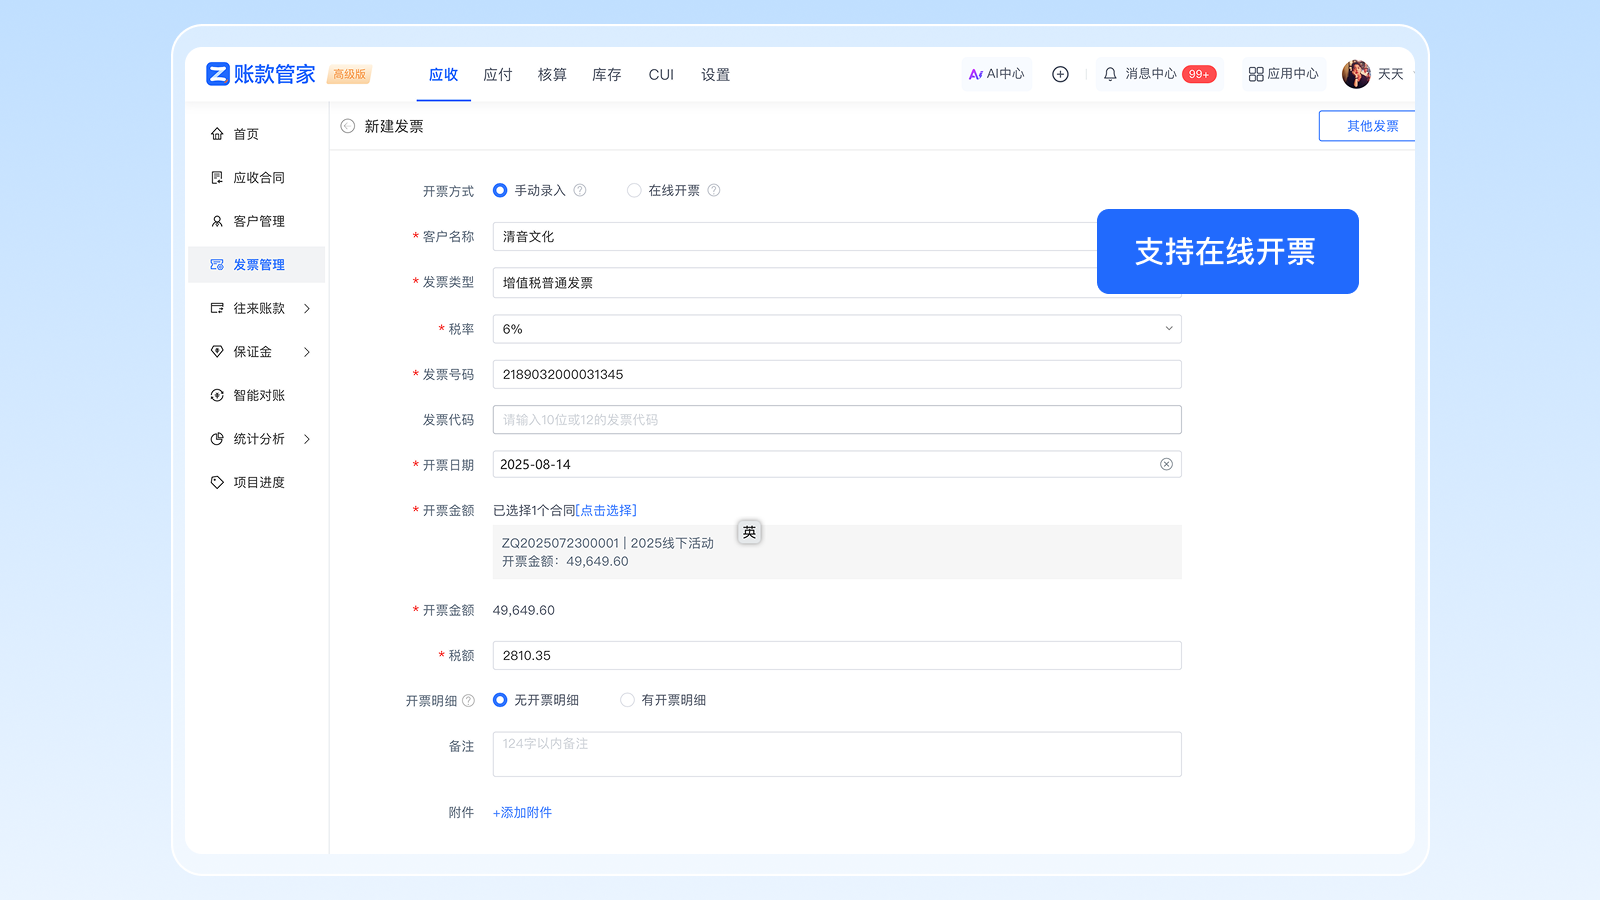Viewport: 1600px width, 900px height.
Task: Select 手动录入 radio option
Action: 500,190
